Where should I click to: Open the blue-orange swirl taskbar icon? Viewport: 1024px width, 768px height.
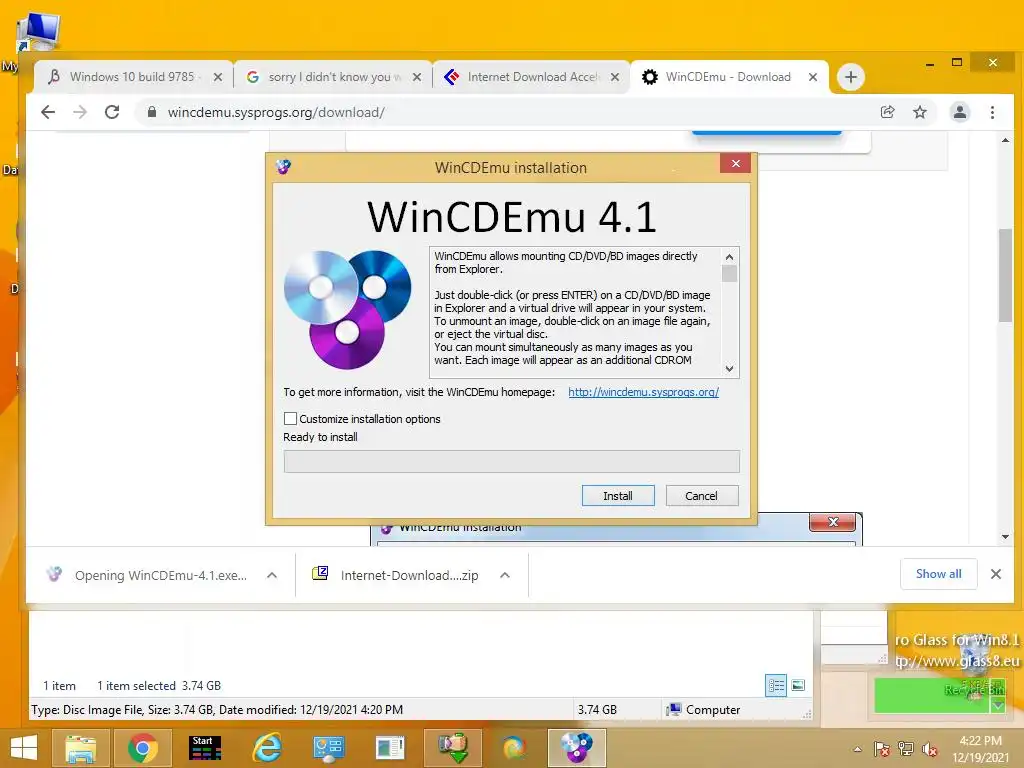pyautogui.click(x=514, y=748)
